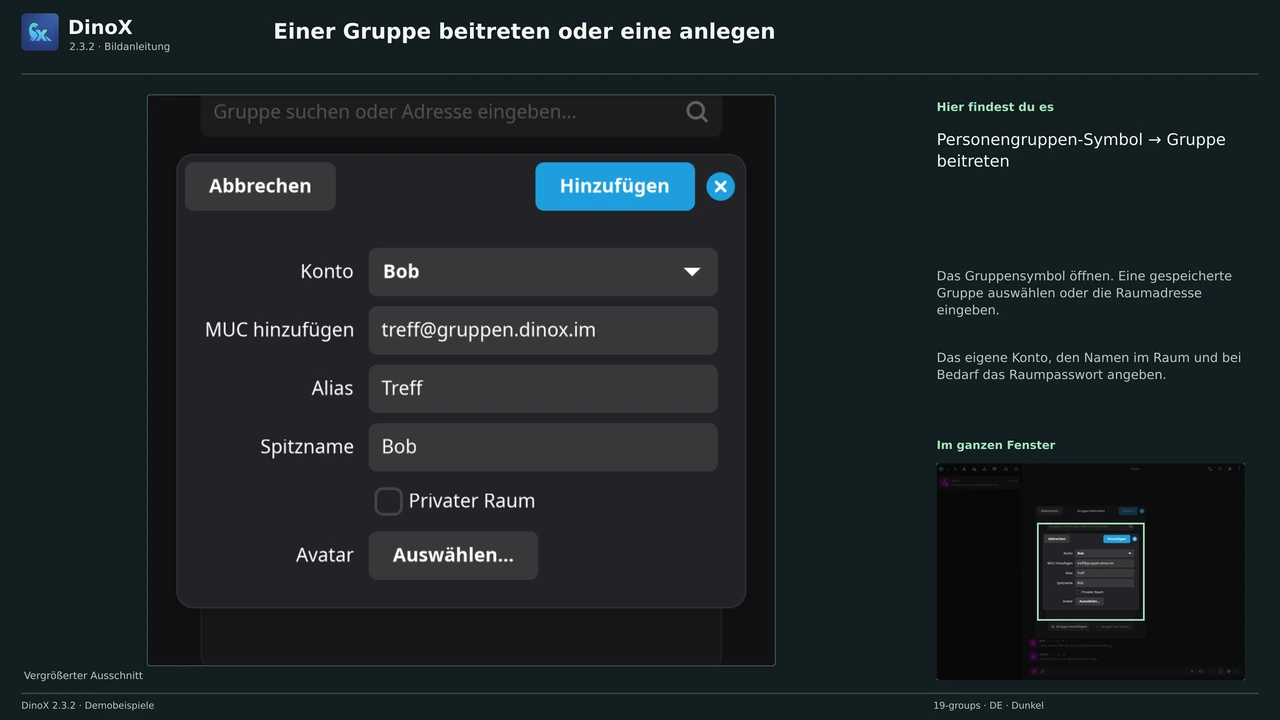Click the blue Hinzufügen button
The width and height of the screenshot is (1280, 720).
click(x=615, y=186)
